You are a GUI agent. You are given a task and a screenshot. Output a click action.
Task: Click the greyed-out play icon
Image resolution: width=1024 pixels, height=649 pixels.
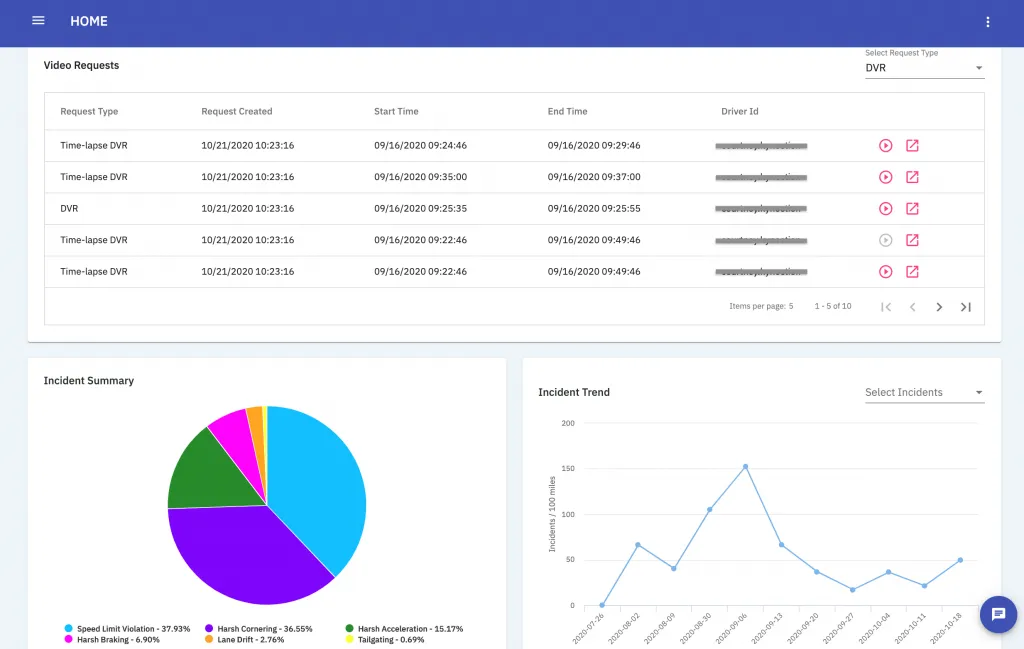click(x=886, y=240)
